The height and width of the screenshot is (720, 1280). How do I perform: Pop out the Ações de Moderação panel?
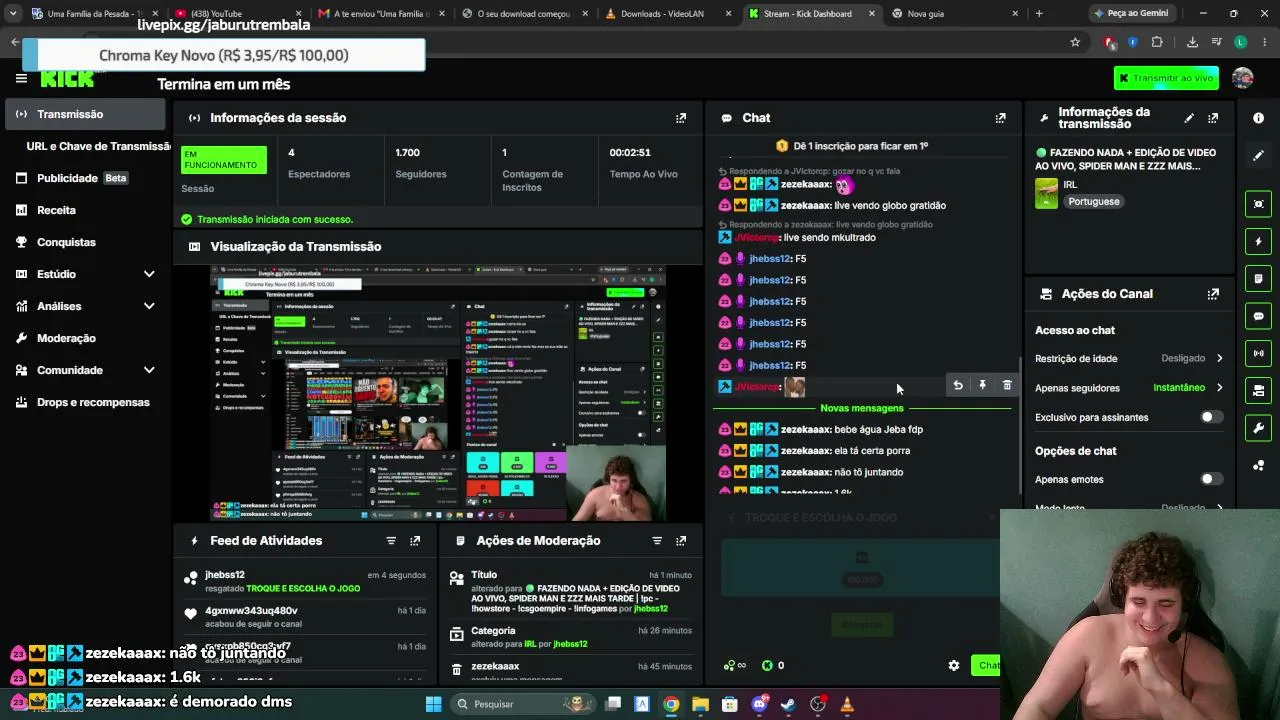[x=681, y=541]
